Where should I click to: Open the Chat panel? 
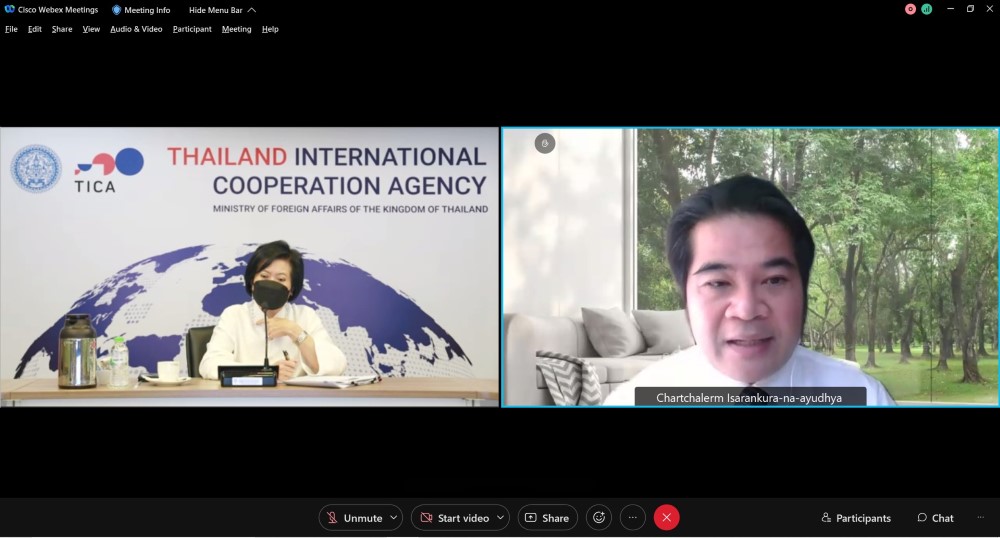click(935, 518)
